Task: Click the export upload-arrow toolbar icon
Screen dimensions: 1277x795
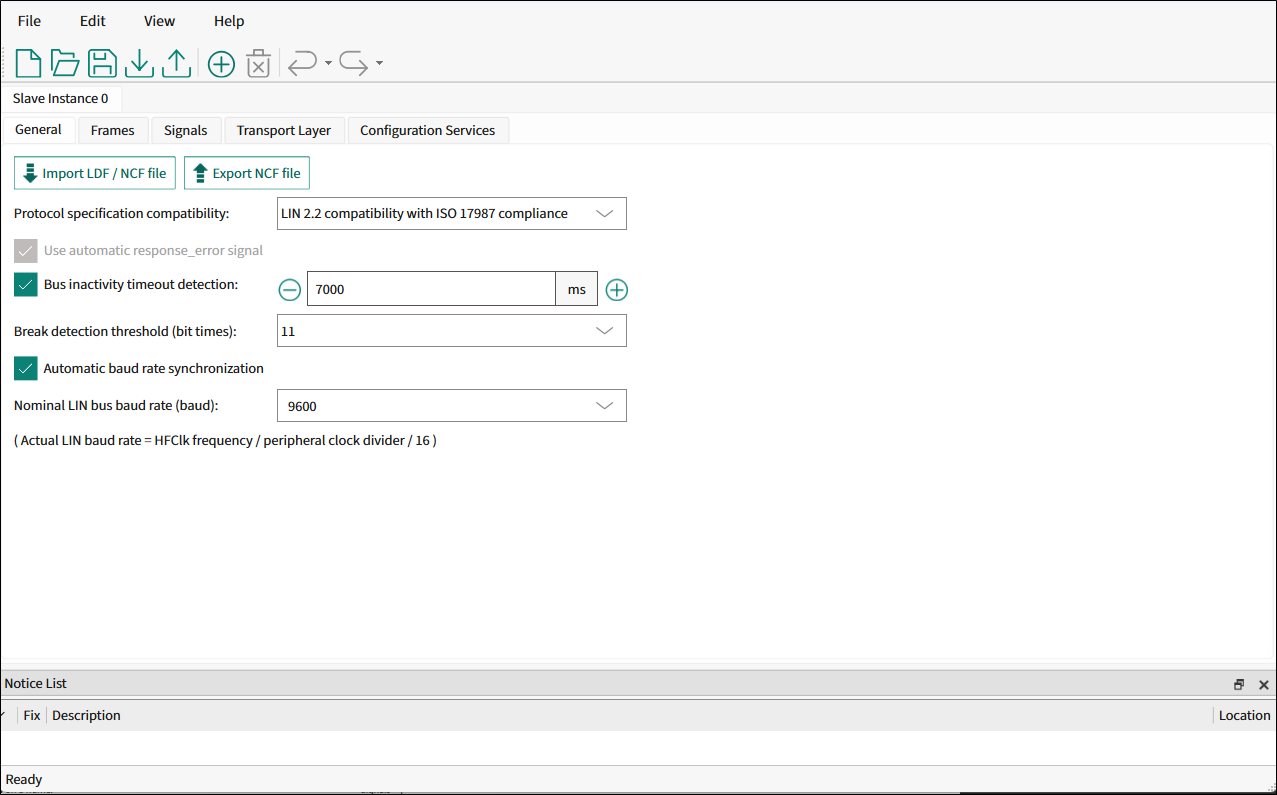Action: [x=176, y=63]
